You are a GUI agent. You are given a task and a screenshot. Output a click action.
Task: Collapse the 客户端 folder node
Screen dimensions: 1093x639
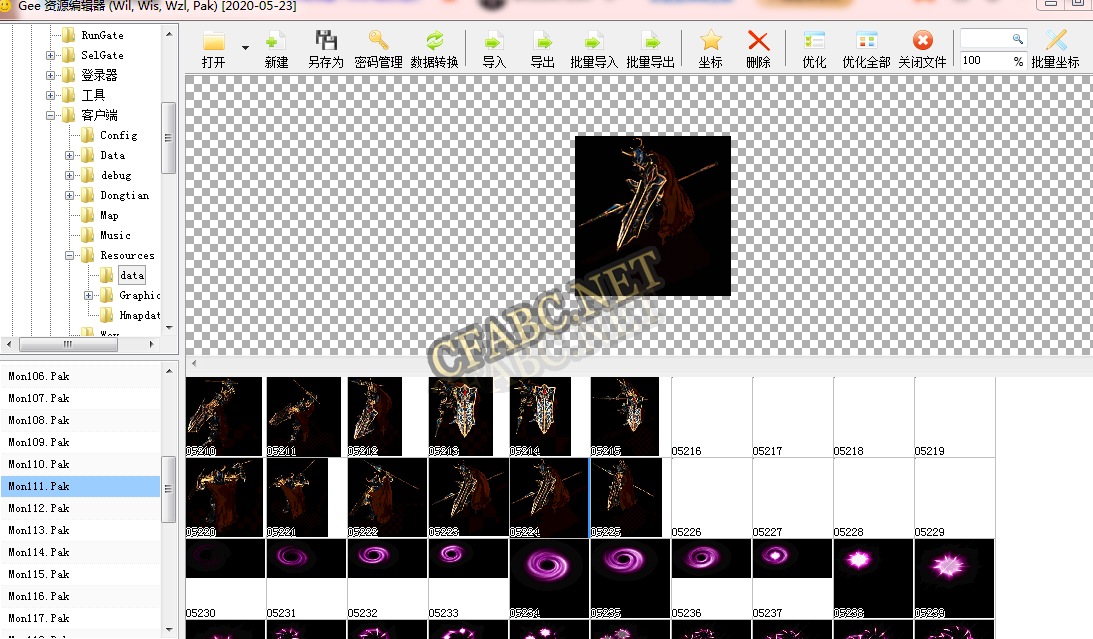point(50,116)
